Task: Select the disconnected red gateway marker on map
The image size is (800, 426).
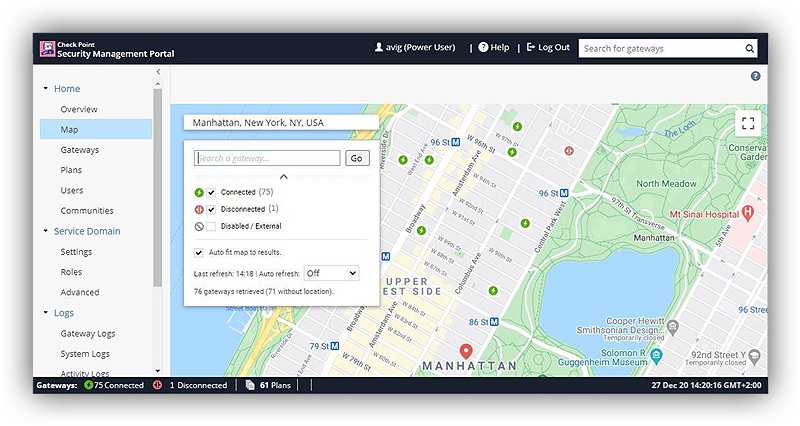Action: click(x=569, y=151)
